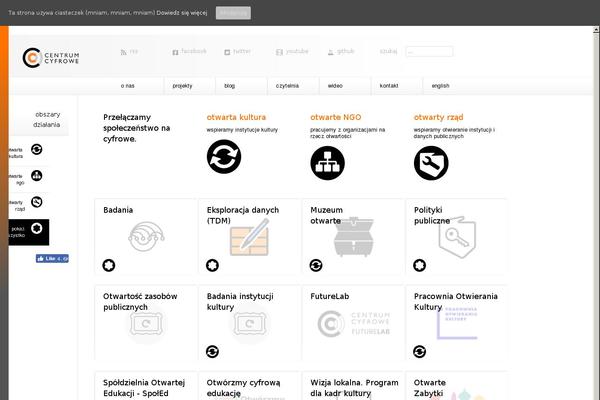Click the Pracownia Otwierania Kultury logo image
The height and width of the screenshot is (400, 600).
click(x=457, y=323)
